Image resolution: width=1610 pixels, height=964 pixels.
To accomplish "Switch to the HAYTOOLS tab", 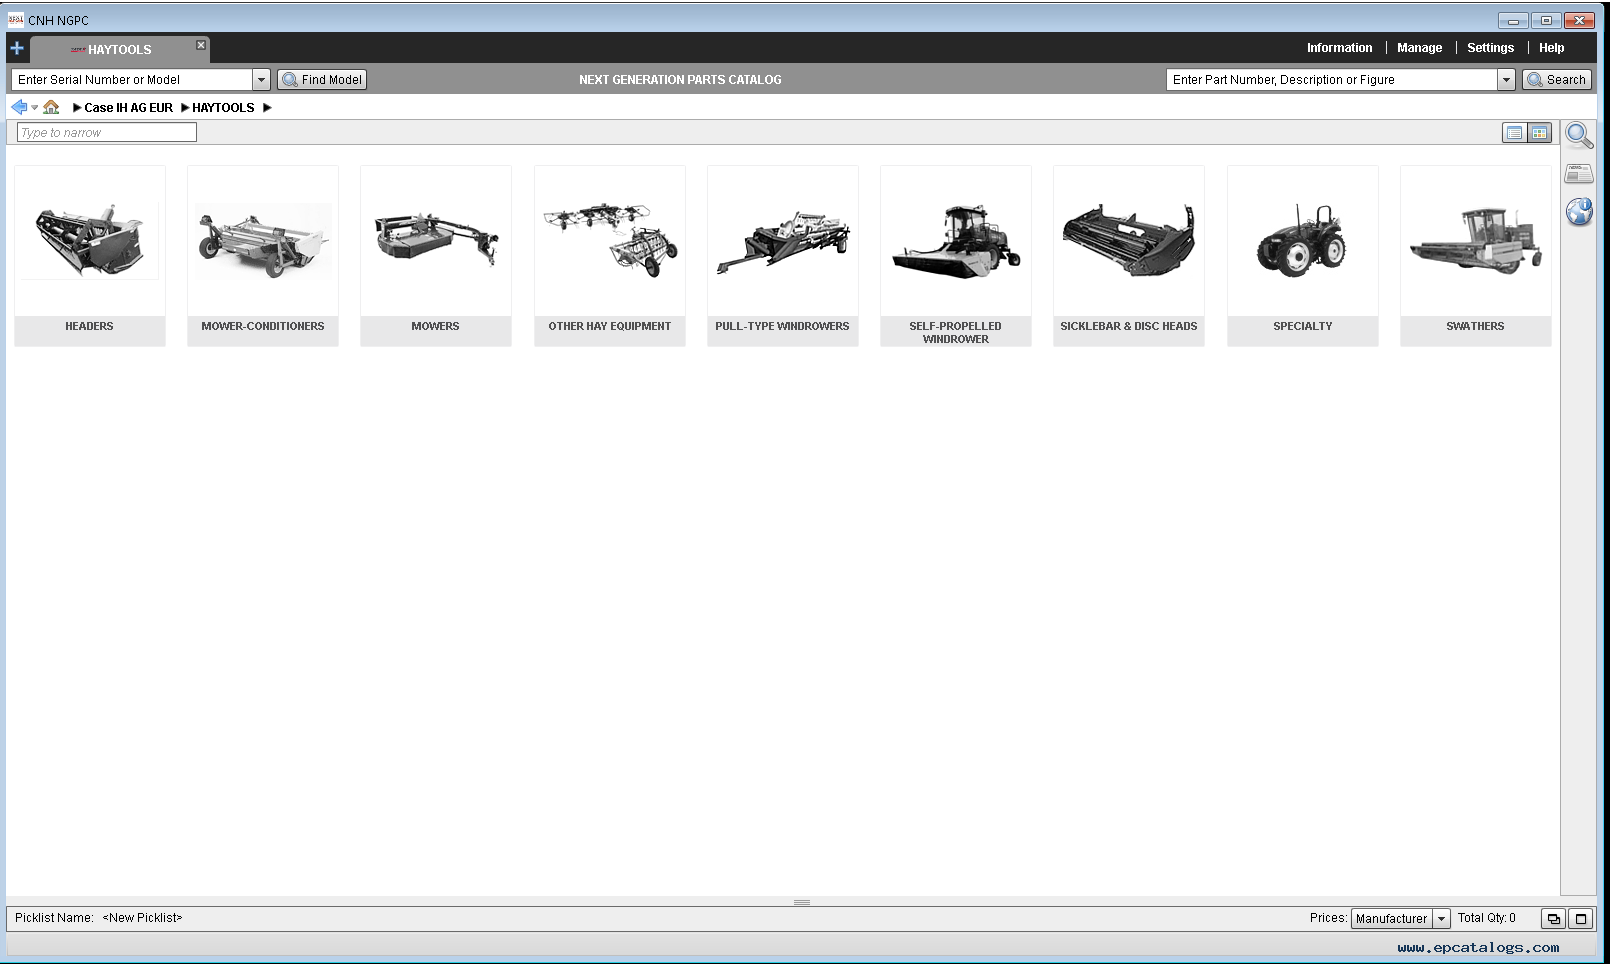I will [x=120, y=49].
